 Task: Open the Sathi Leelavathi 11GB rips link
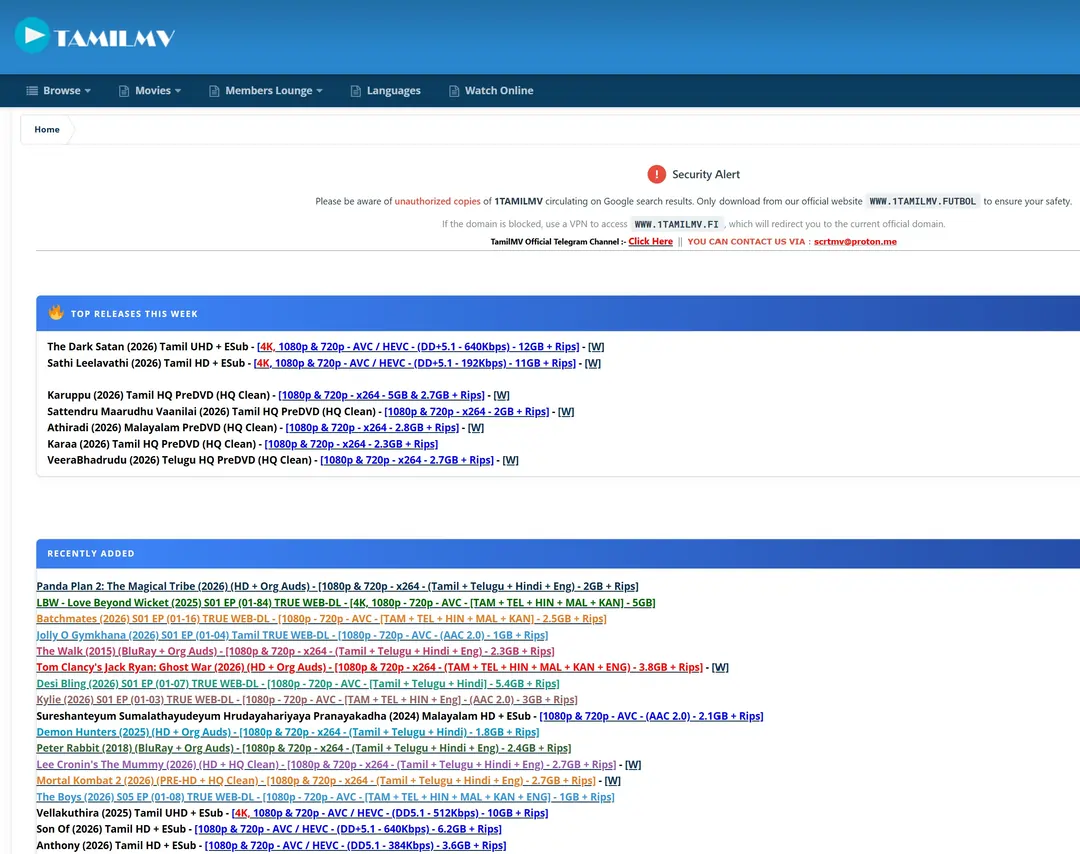click(x=415, y=363)
